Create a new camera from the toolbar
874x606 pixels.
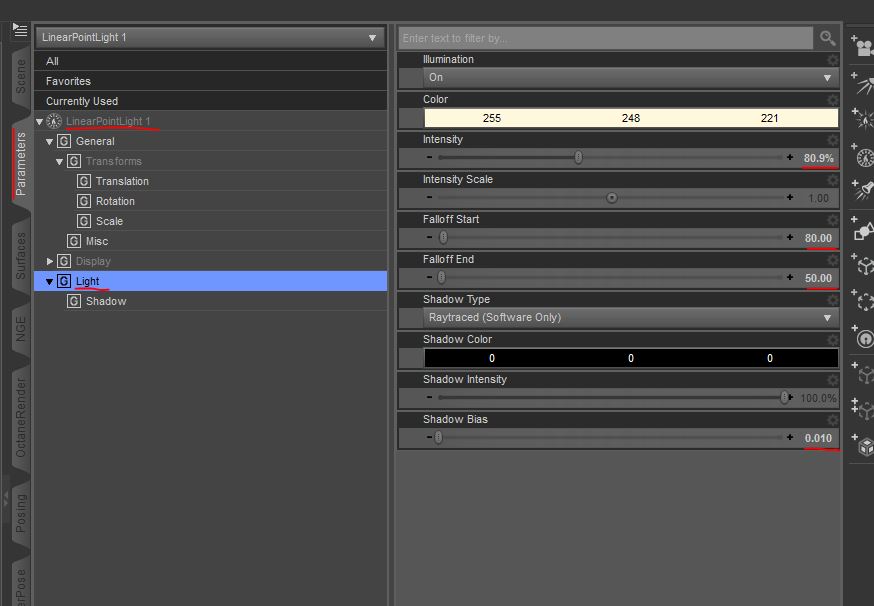[862, 46]
